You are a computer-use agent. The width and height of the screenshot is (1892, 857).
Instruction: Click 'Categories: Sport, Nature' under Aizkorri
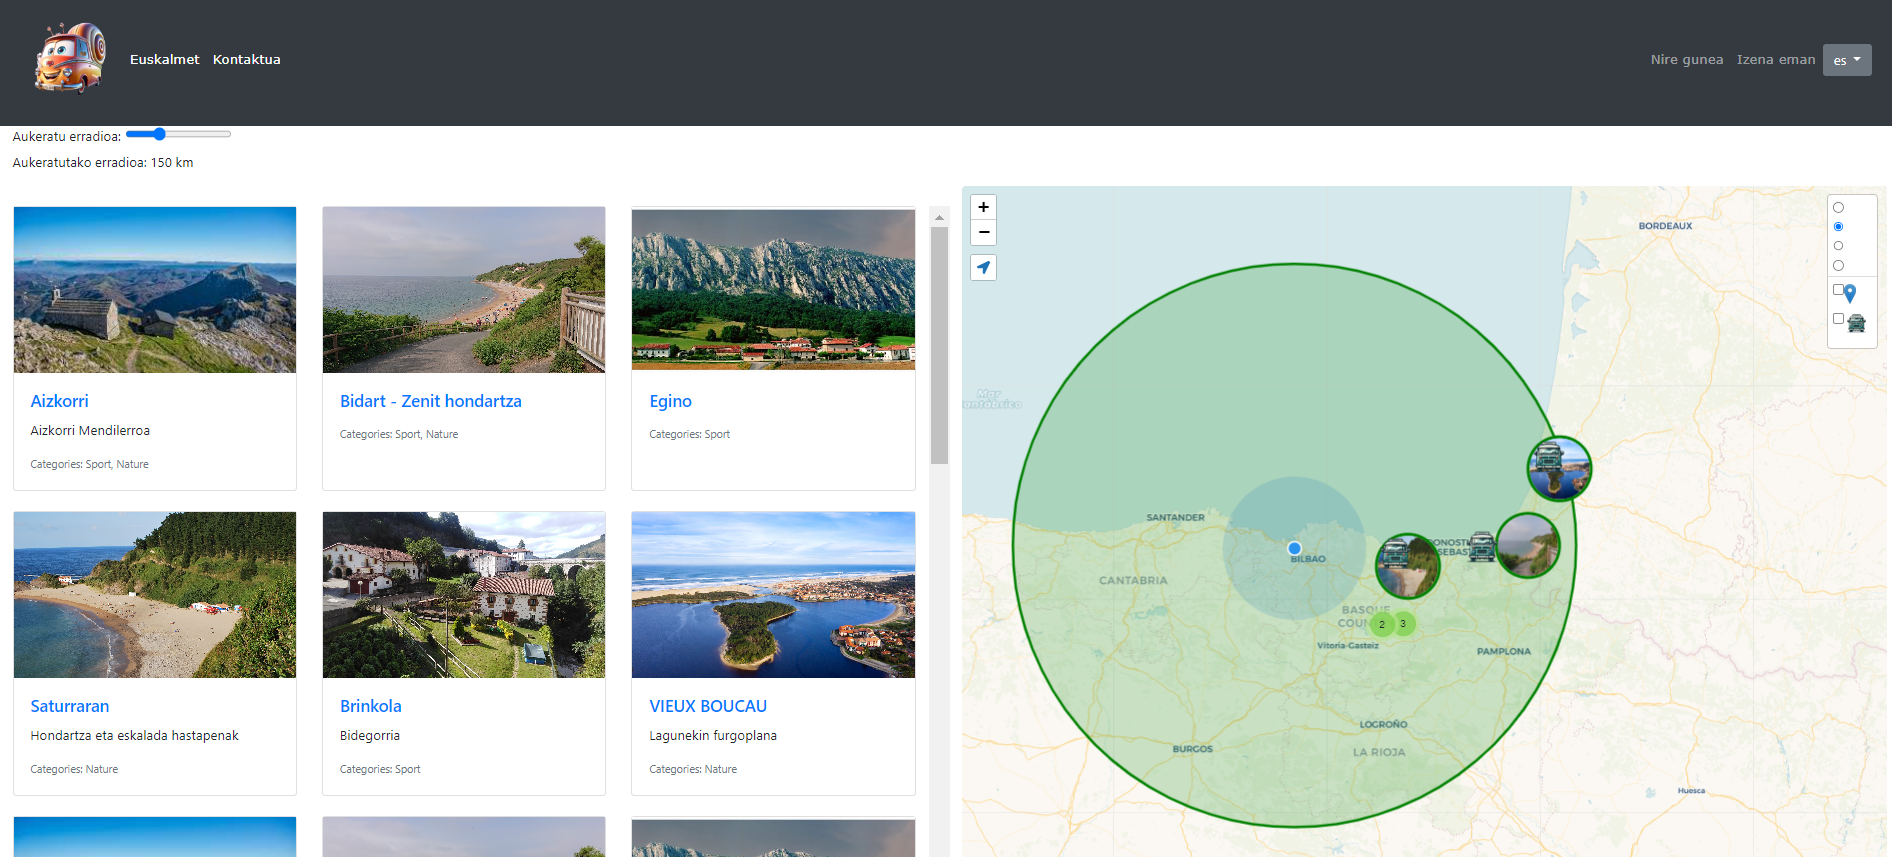(89, 464)
